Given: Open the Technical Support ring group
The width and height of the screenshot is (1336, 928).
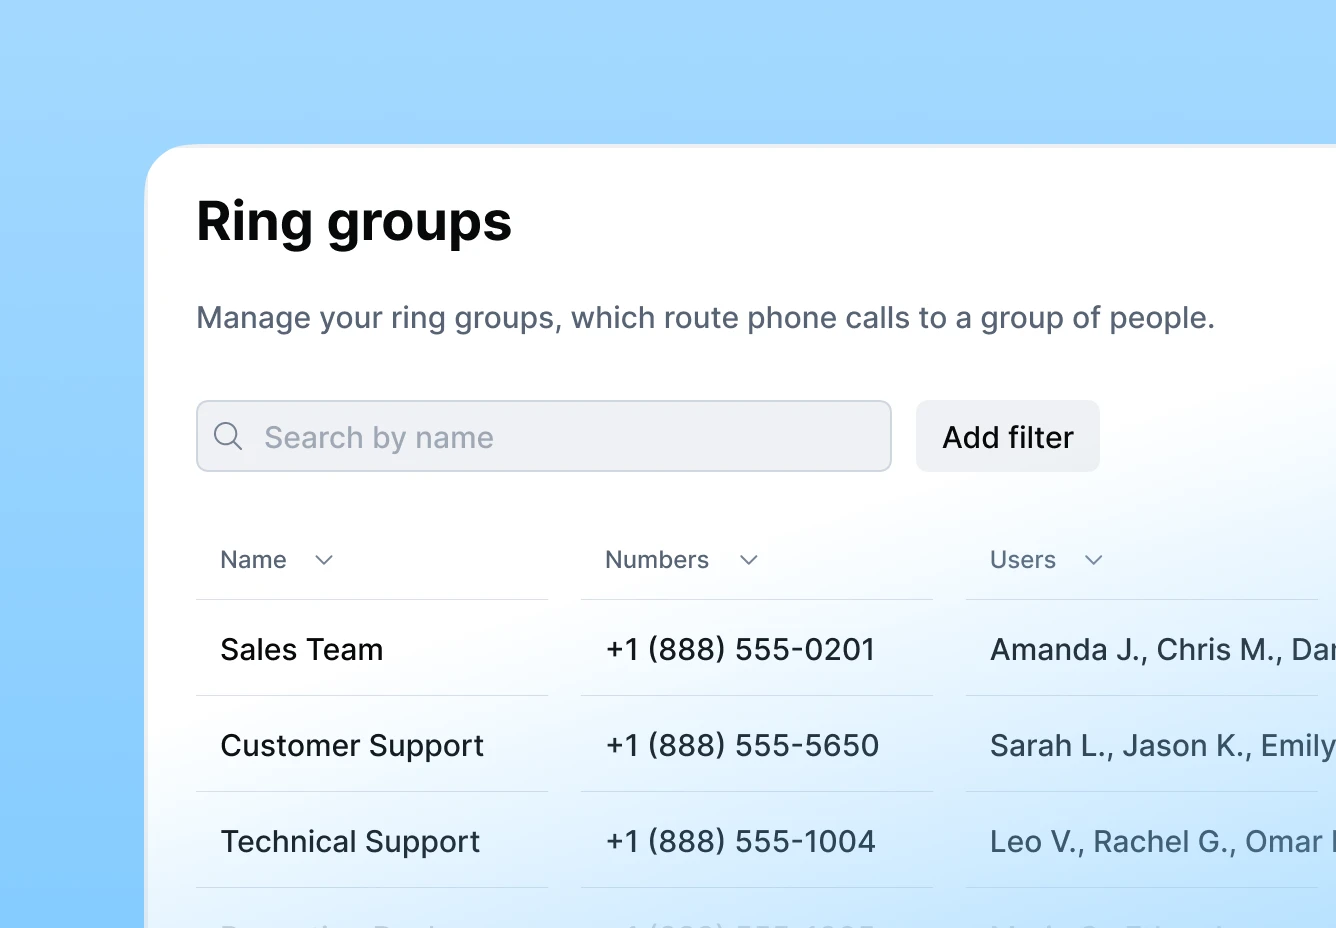Looking at the screenshot, I should [350, 842].
